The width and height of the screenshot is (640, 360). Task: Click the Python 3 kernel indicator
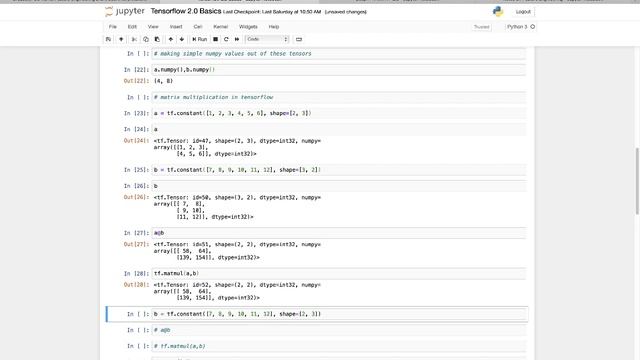click(x=521, y=27)
